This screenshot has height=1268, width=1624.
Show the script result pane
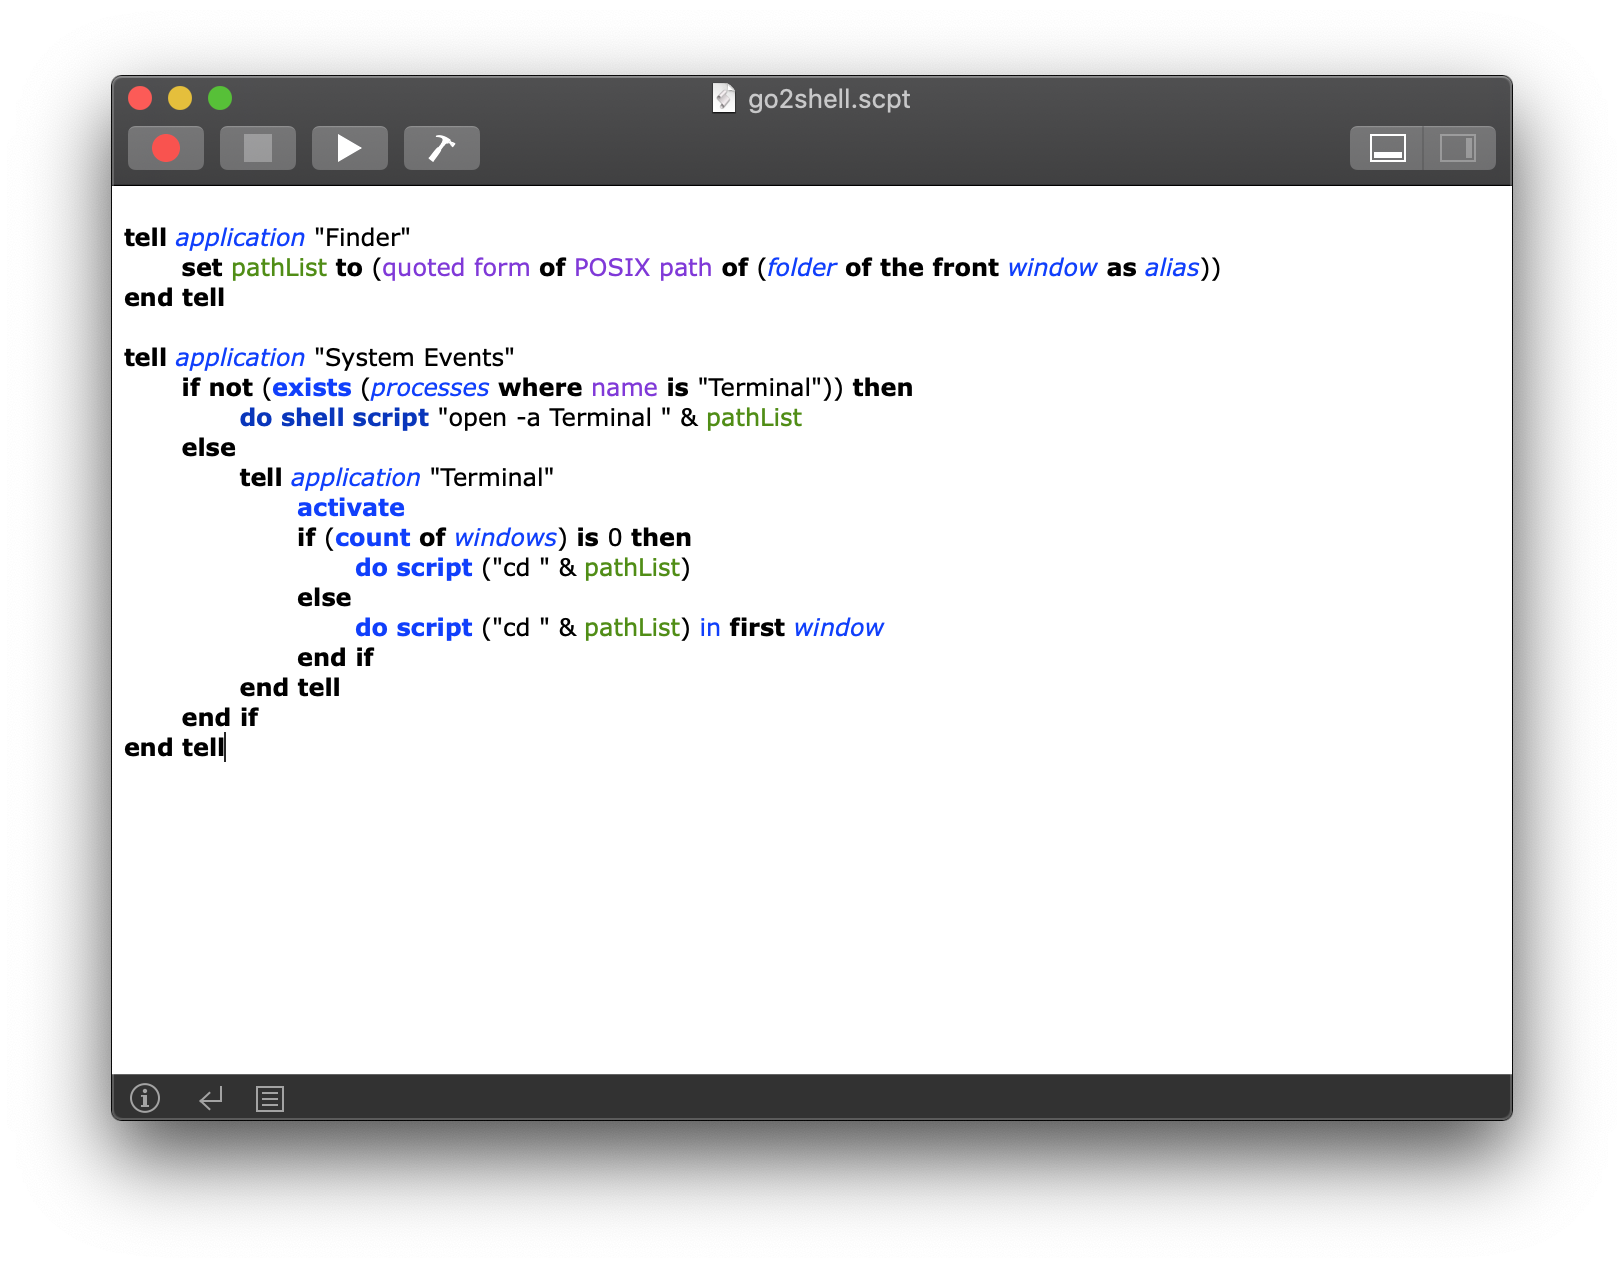[x=210, y=1098]
